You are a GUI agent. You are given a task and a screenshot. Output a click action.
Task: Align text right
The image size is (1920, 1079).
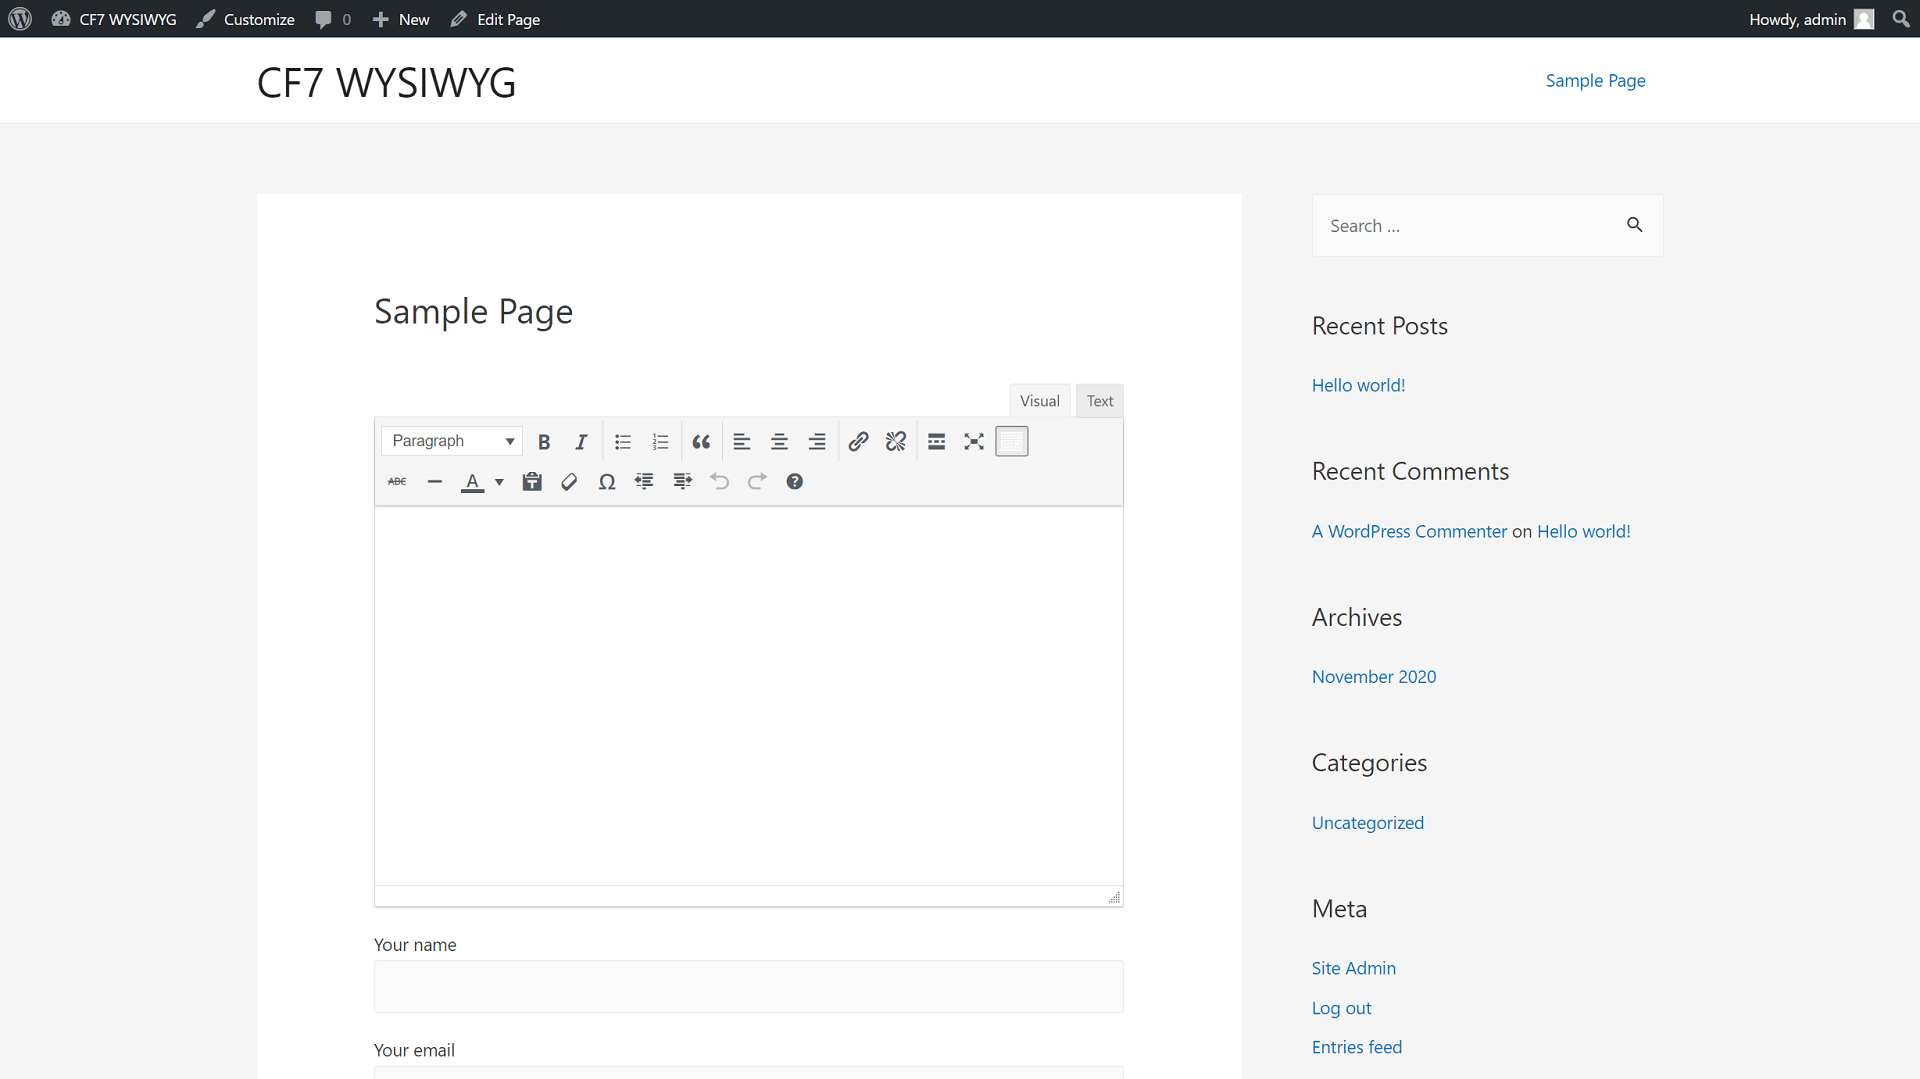click(817, 441)
